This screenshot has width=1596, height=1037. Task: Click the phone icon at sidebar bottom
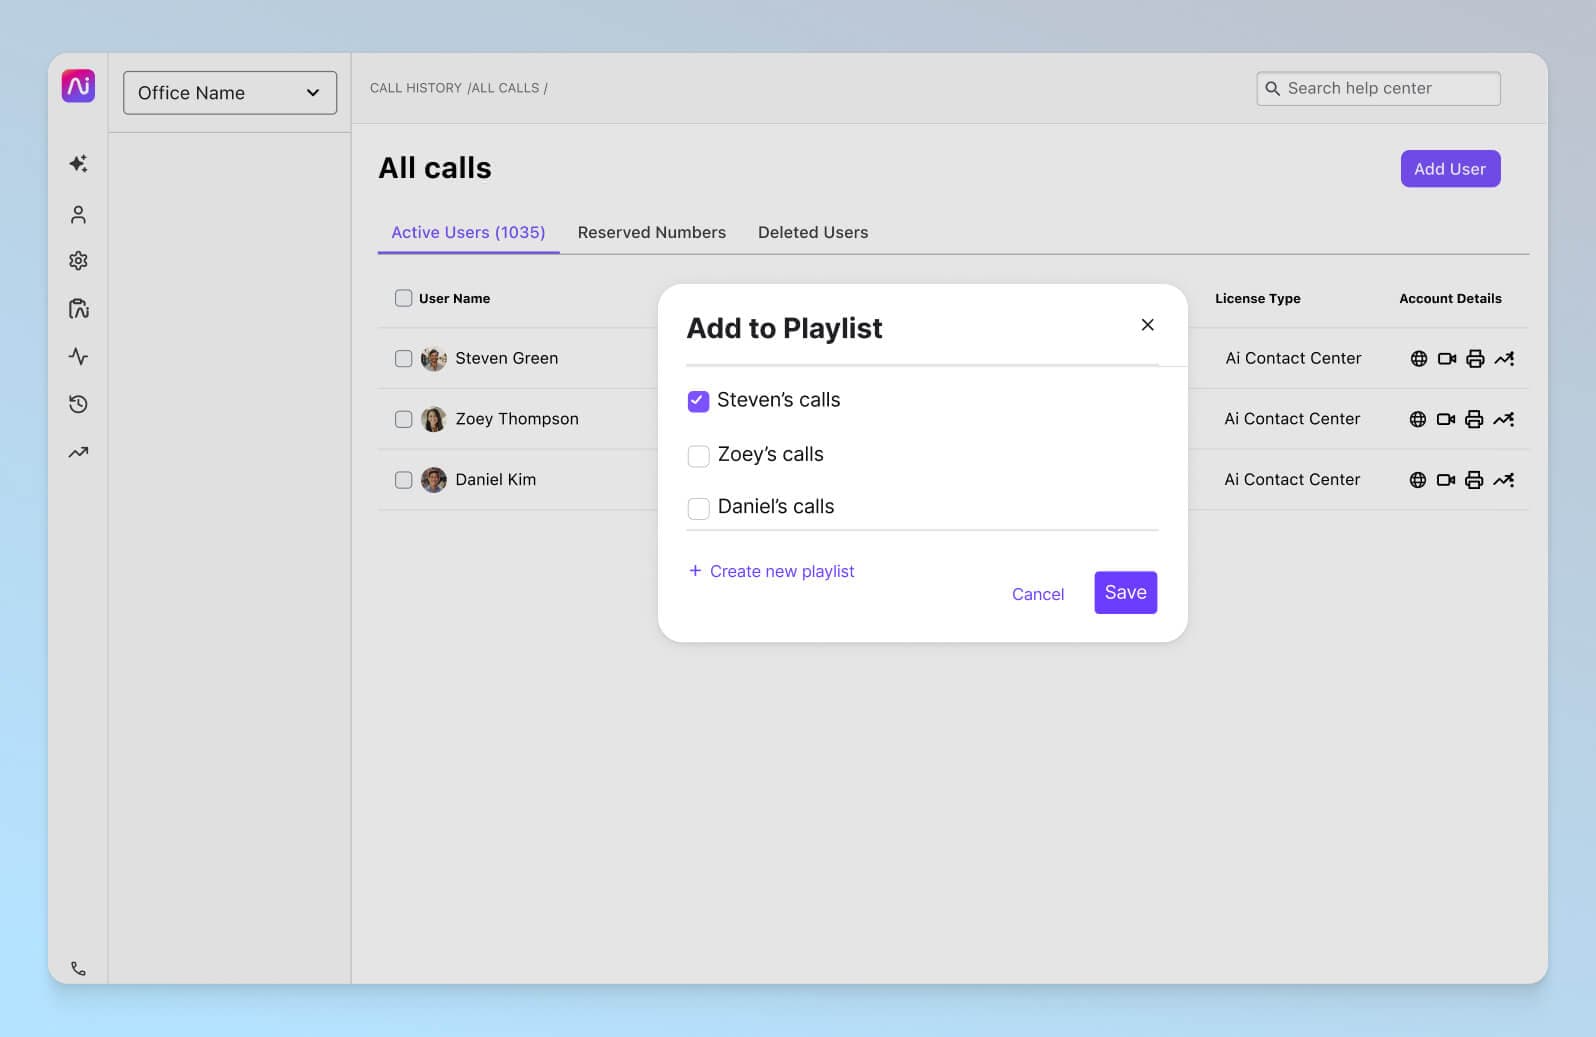(x=78, y=968)
